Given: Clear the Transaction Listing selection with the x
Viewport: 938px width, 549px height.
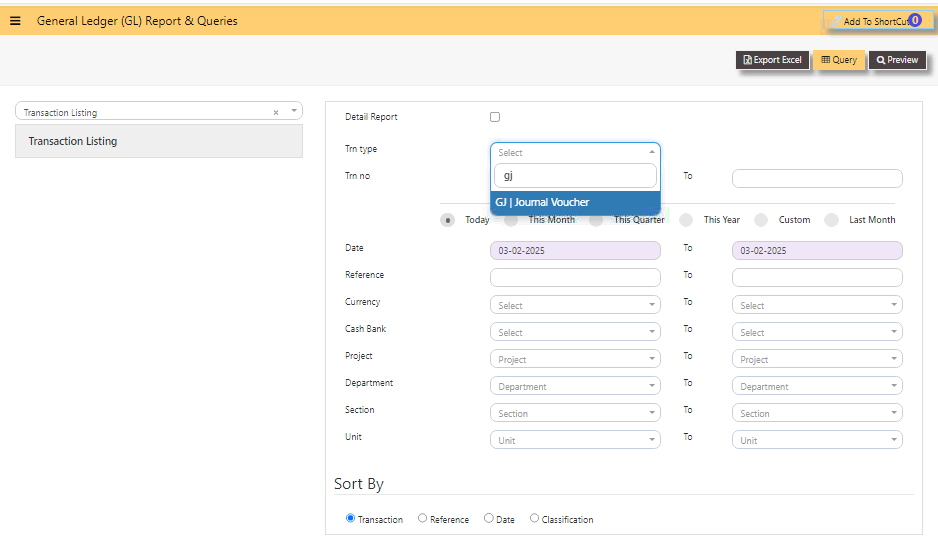Looking at the screenshot, I should click(x=276, y=112).
